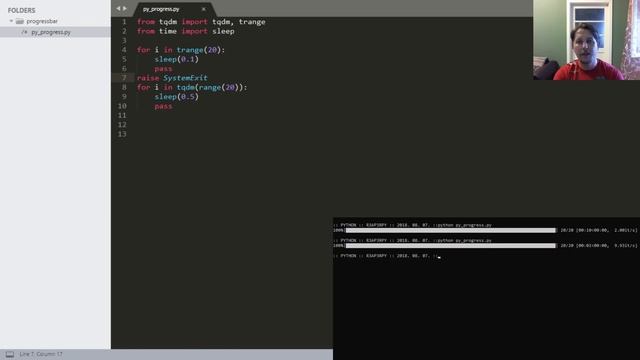Image resolution: width=640 pixels, height=360 pixels.
Task: Click the folder icon beside progressbar
Action: pos(20,21)
